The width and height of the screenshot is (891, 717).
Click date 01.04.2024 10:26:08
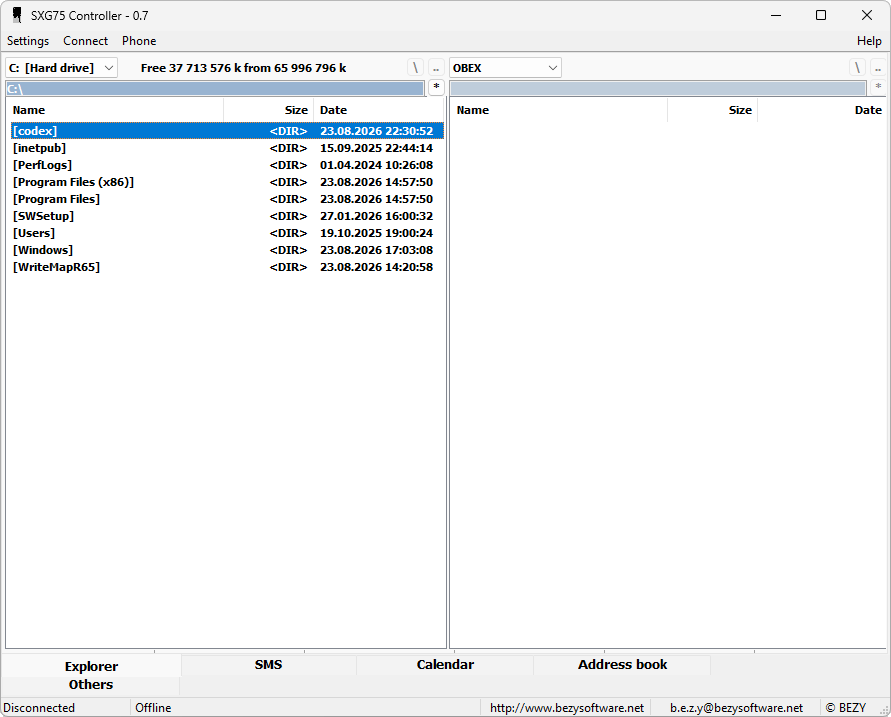(x=376, y=165)
